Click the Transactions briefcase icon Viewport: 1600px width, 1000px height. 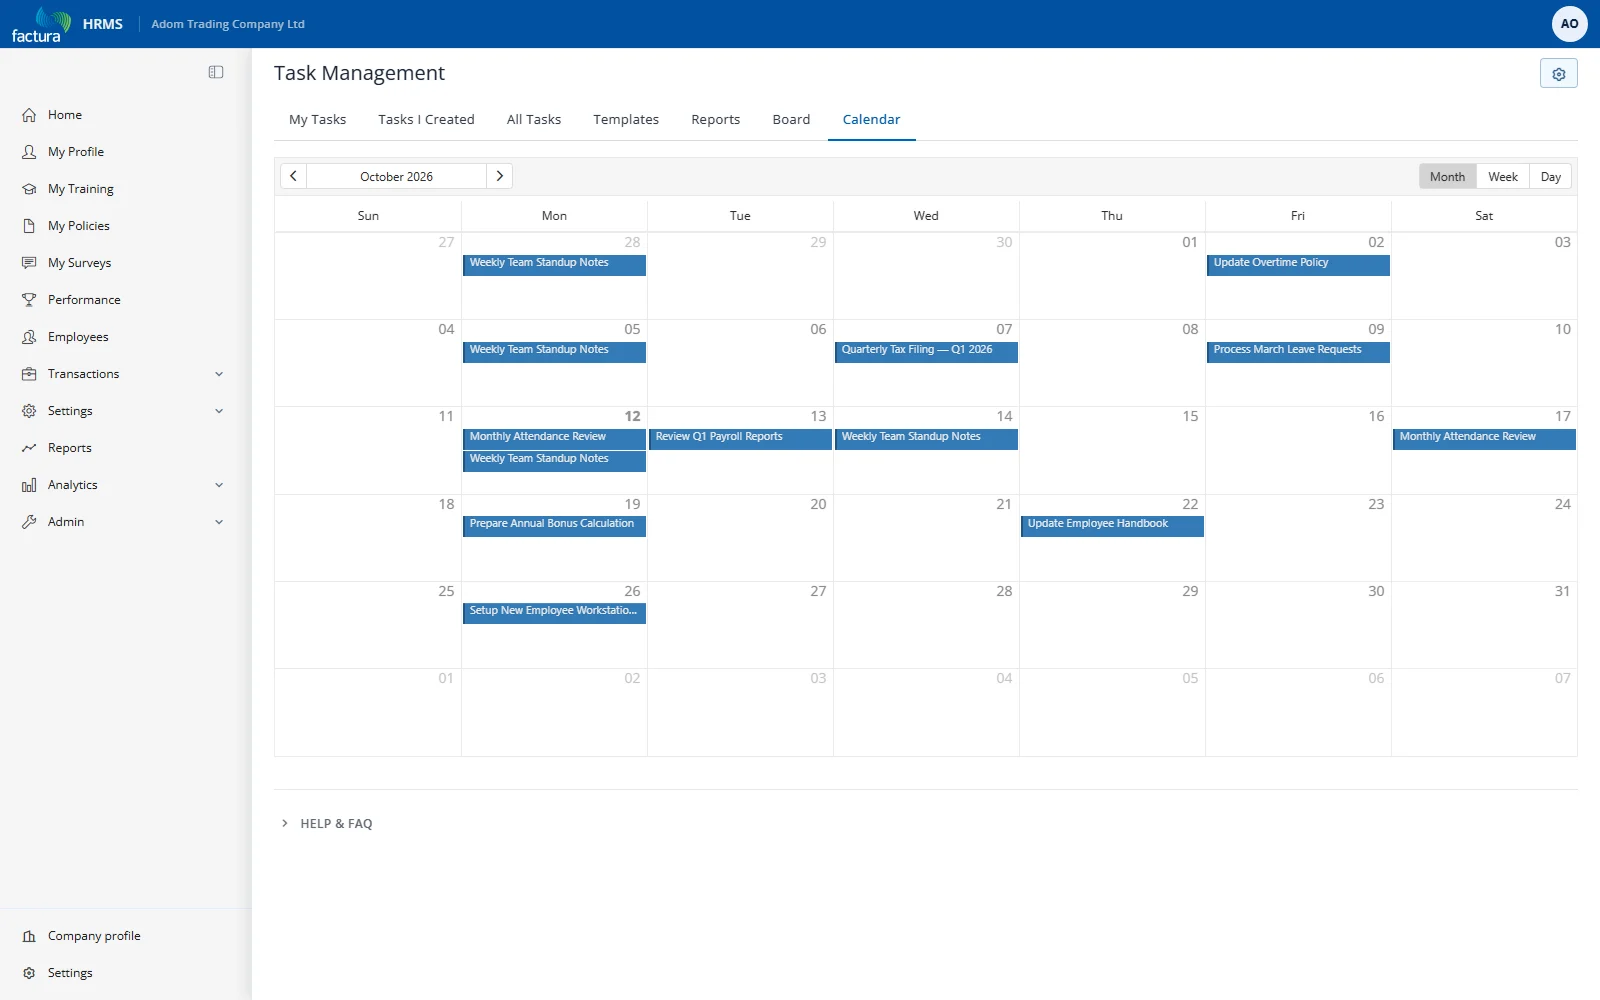(x=29, y=374)
